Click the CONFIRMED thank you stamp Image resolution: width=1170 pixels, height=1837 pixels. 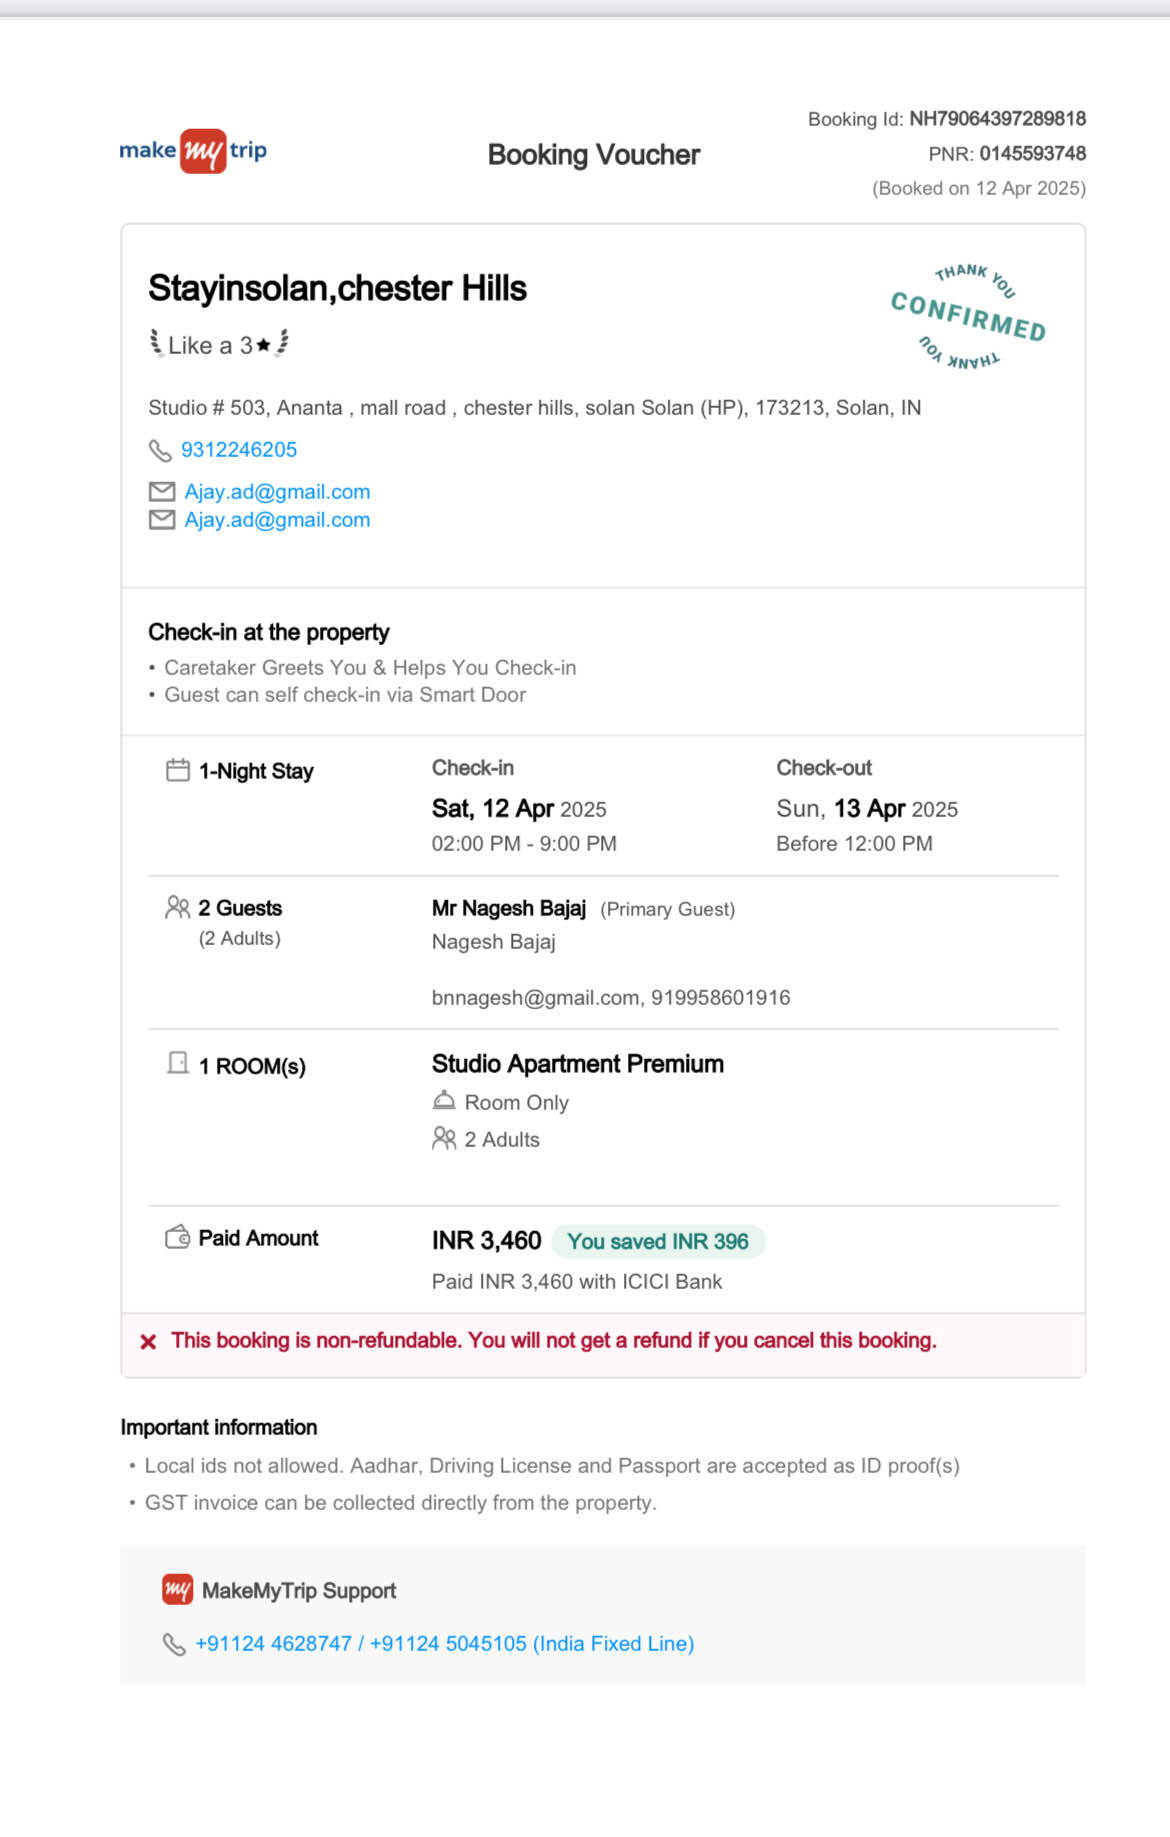point(968,316)
